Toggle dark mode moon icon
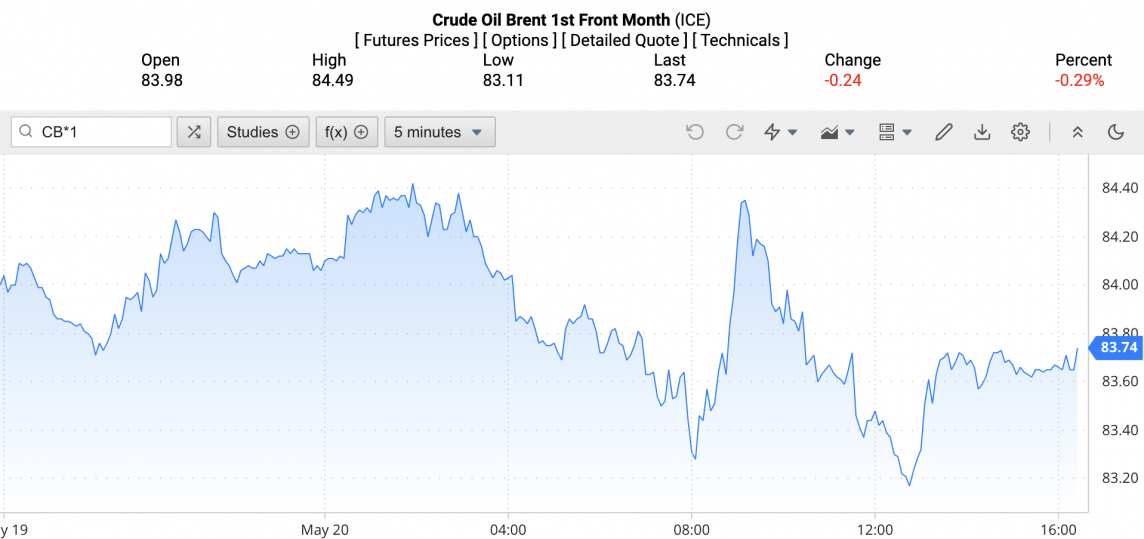Image resolution: width=1144 pixels, height=539 pixels. 1116,132
